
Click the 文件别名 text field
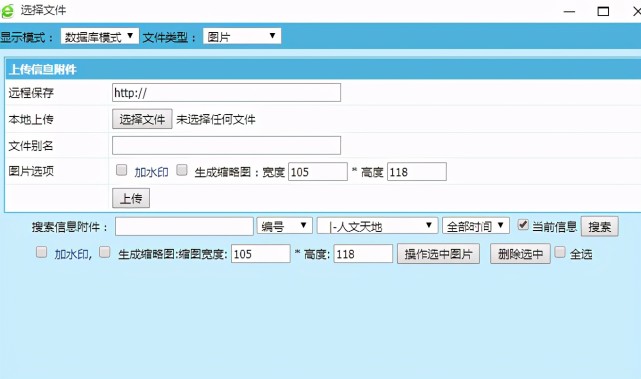click(x=226, y=146)
